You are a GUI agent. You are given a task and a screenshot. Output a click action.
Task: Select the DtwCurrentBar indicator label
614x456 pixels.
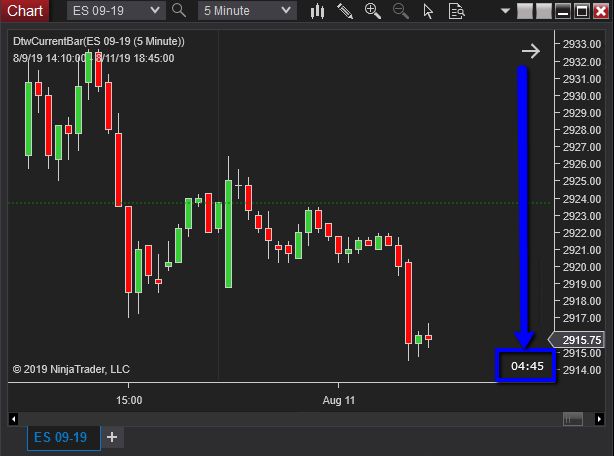[99, 41]
